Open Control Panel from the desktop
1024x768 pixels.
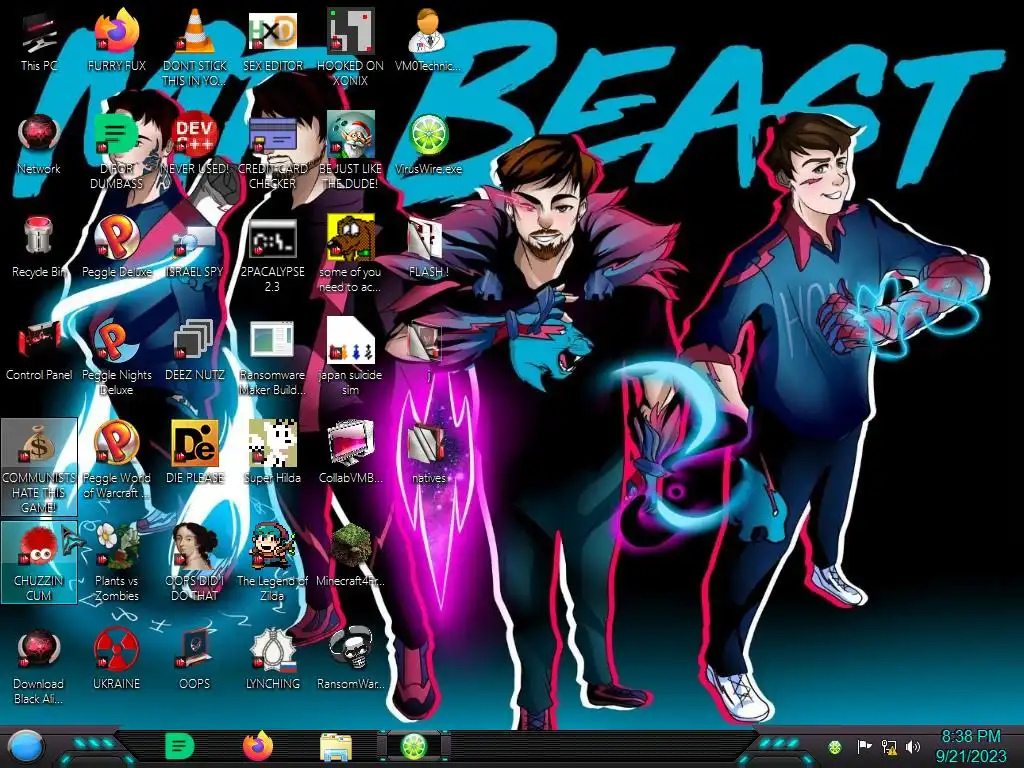(39, 351)
